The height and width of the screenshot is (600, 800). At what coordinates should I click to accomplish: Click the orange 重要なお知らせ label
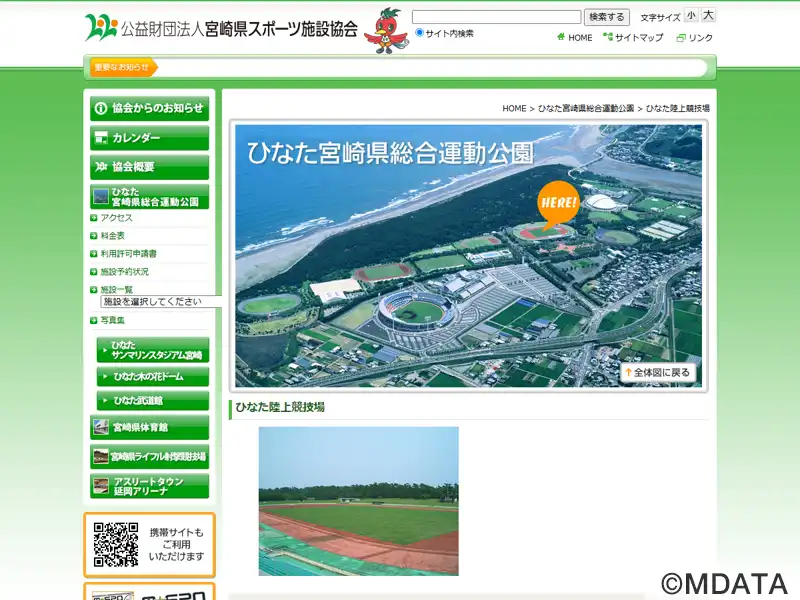point(123,67)
